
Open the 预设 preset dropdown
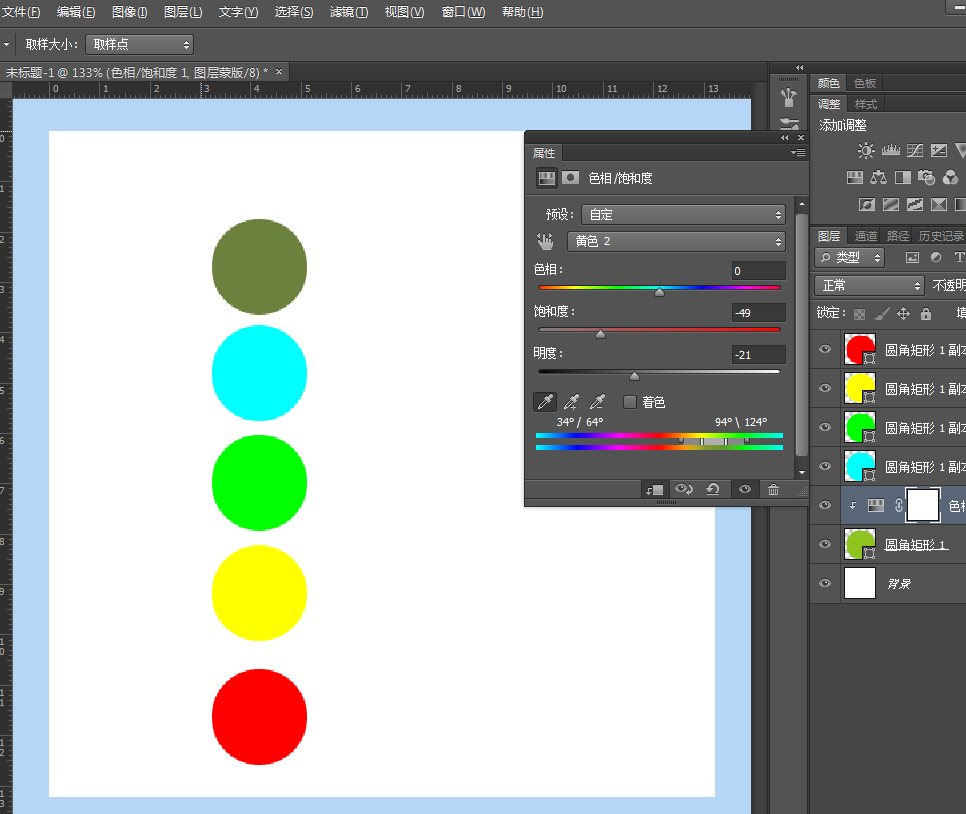pyautogui.click(x=683, y=214)
